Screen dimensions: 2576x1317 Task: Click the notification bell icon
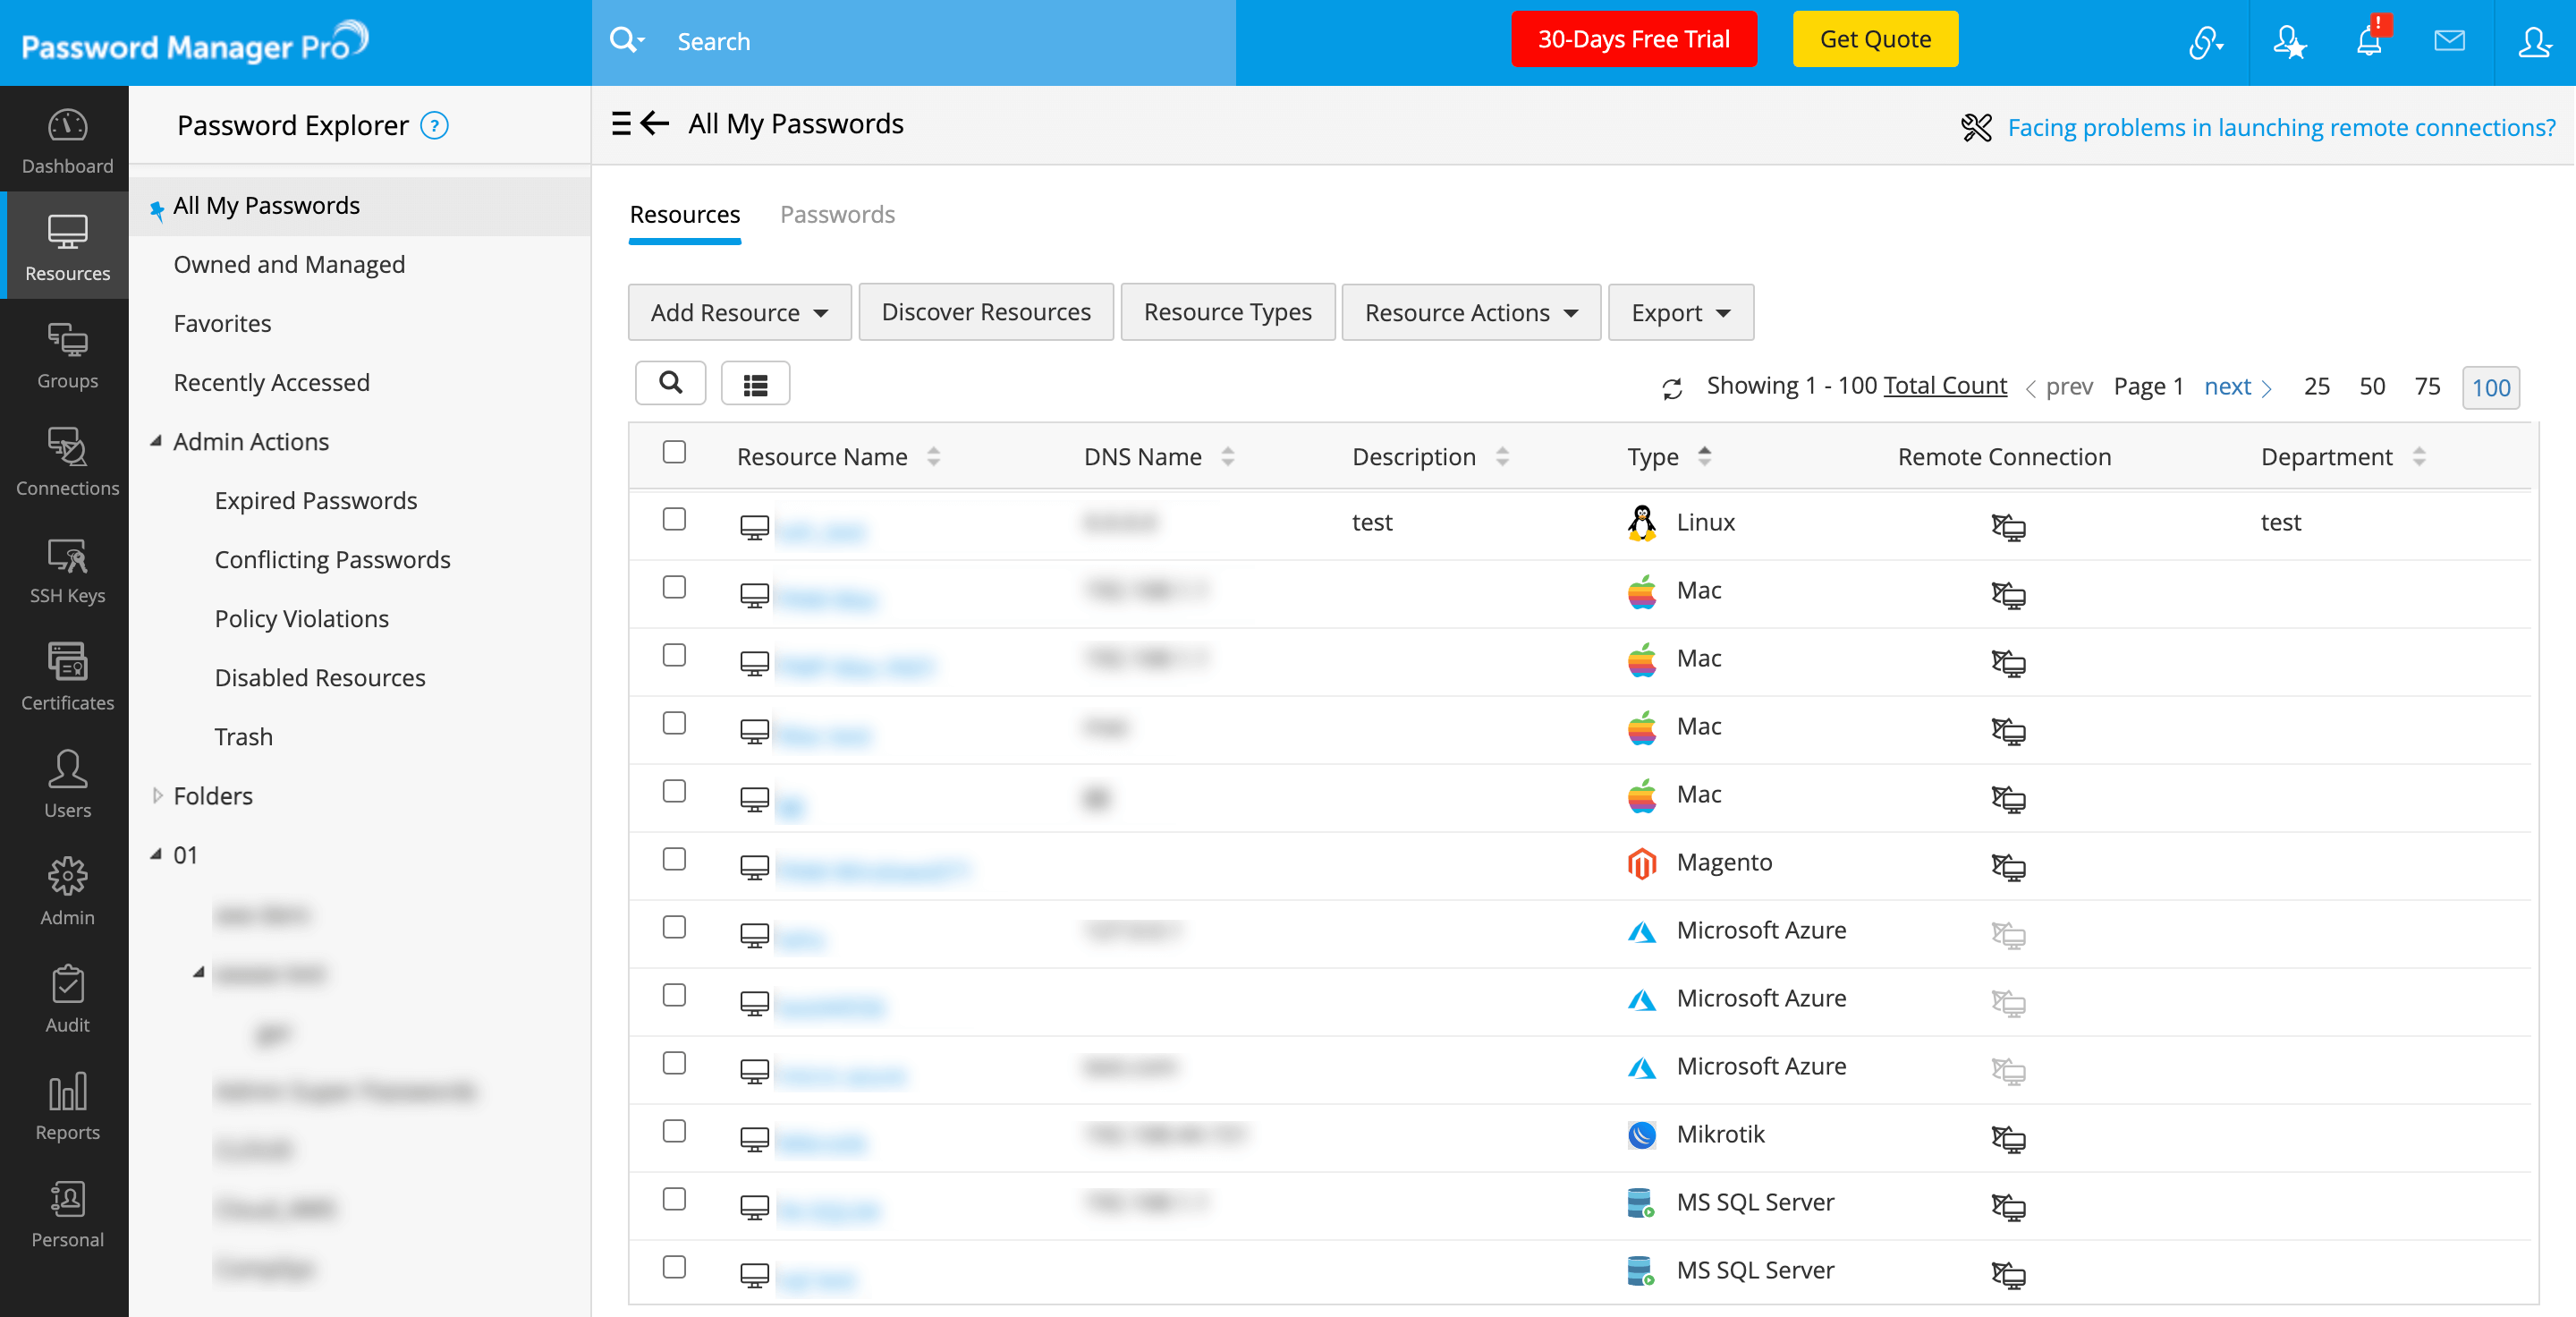[2368, 42]
